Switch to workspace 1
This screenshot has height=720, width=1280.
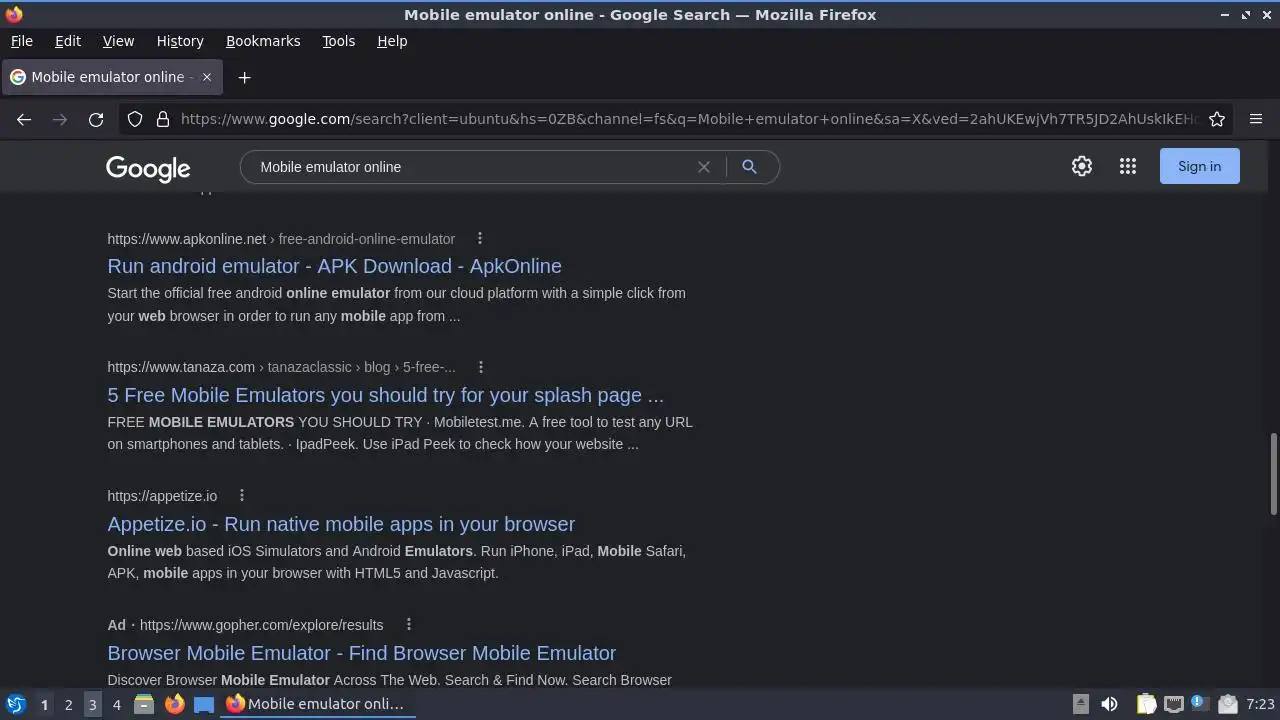44,704
